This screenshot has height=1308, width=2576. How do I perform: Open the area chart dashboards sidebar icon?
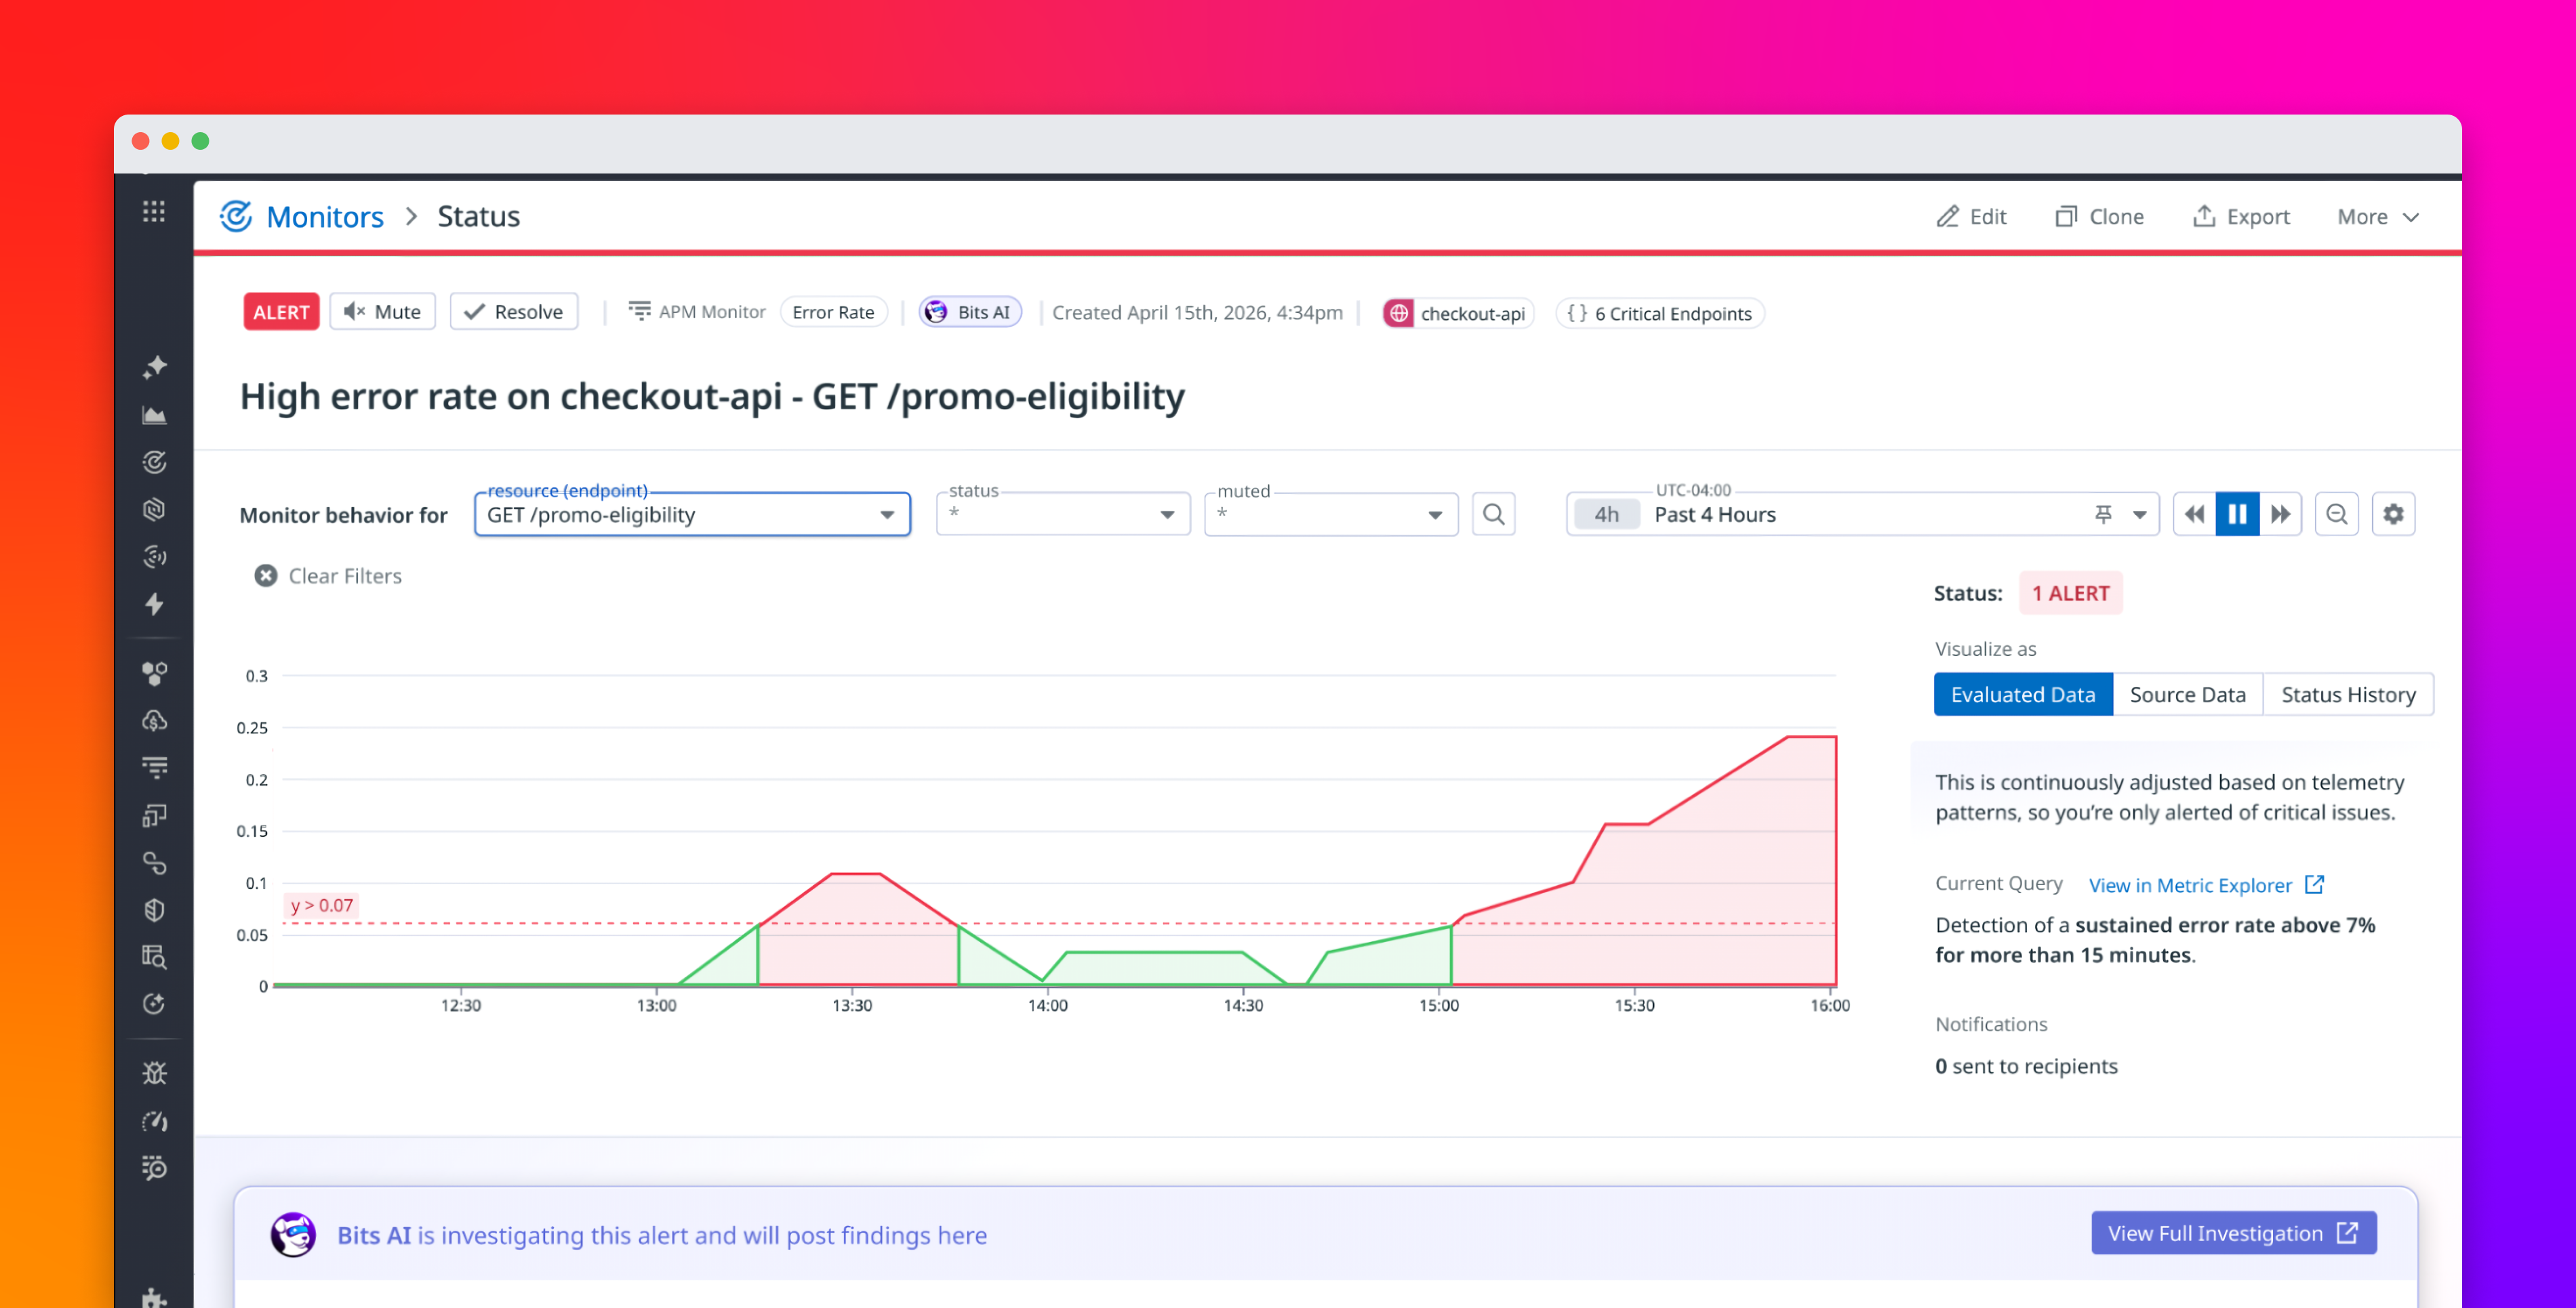(x=154, y=415)
